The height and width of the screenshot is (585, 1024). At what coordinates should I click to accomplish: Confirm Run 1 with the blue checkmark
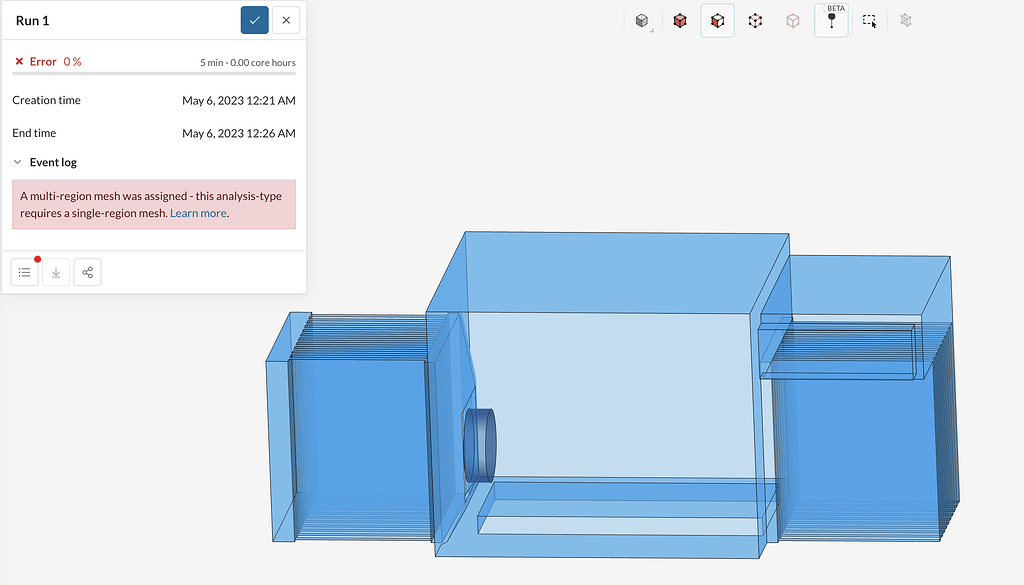click(x=253, y=20)
